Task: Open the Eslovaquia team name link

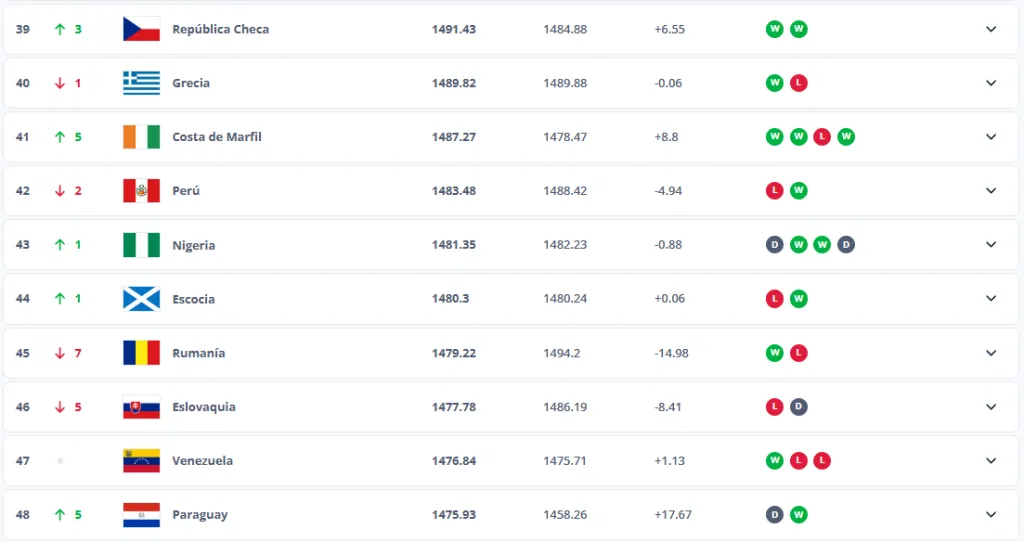Action: (203, 407)
